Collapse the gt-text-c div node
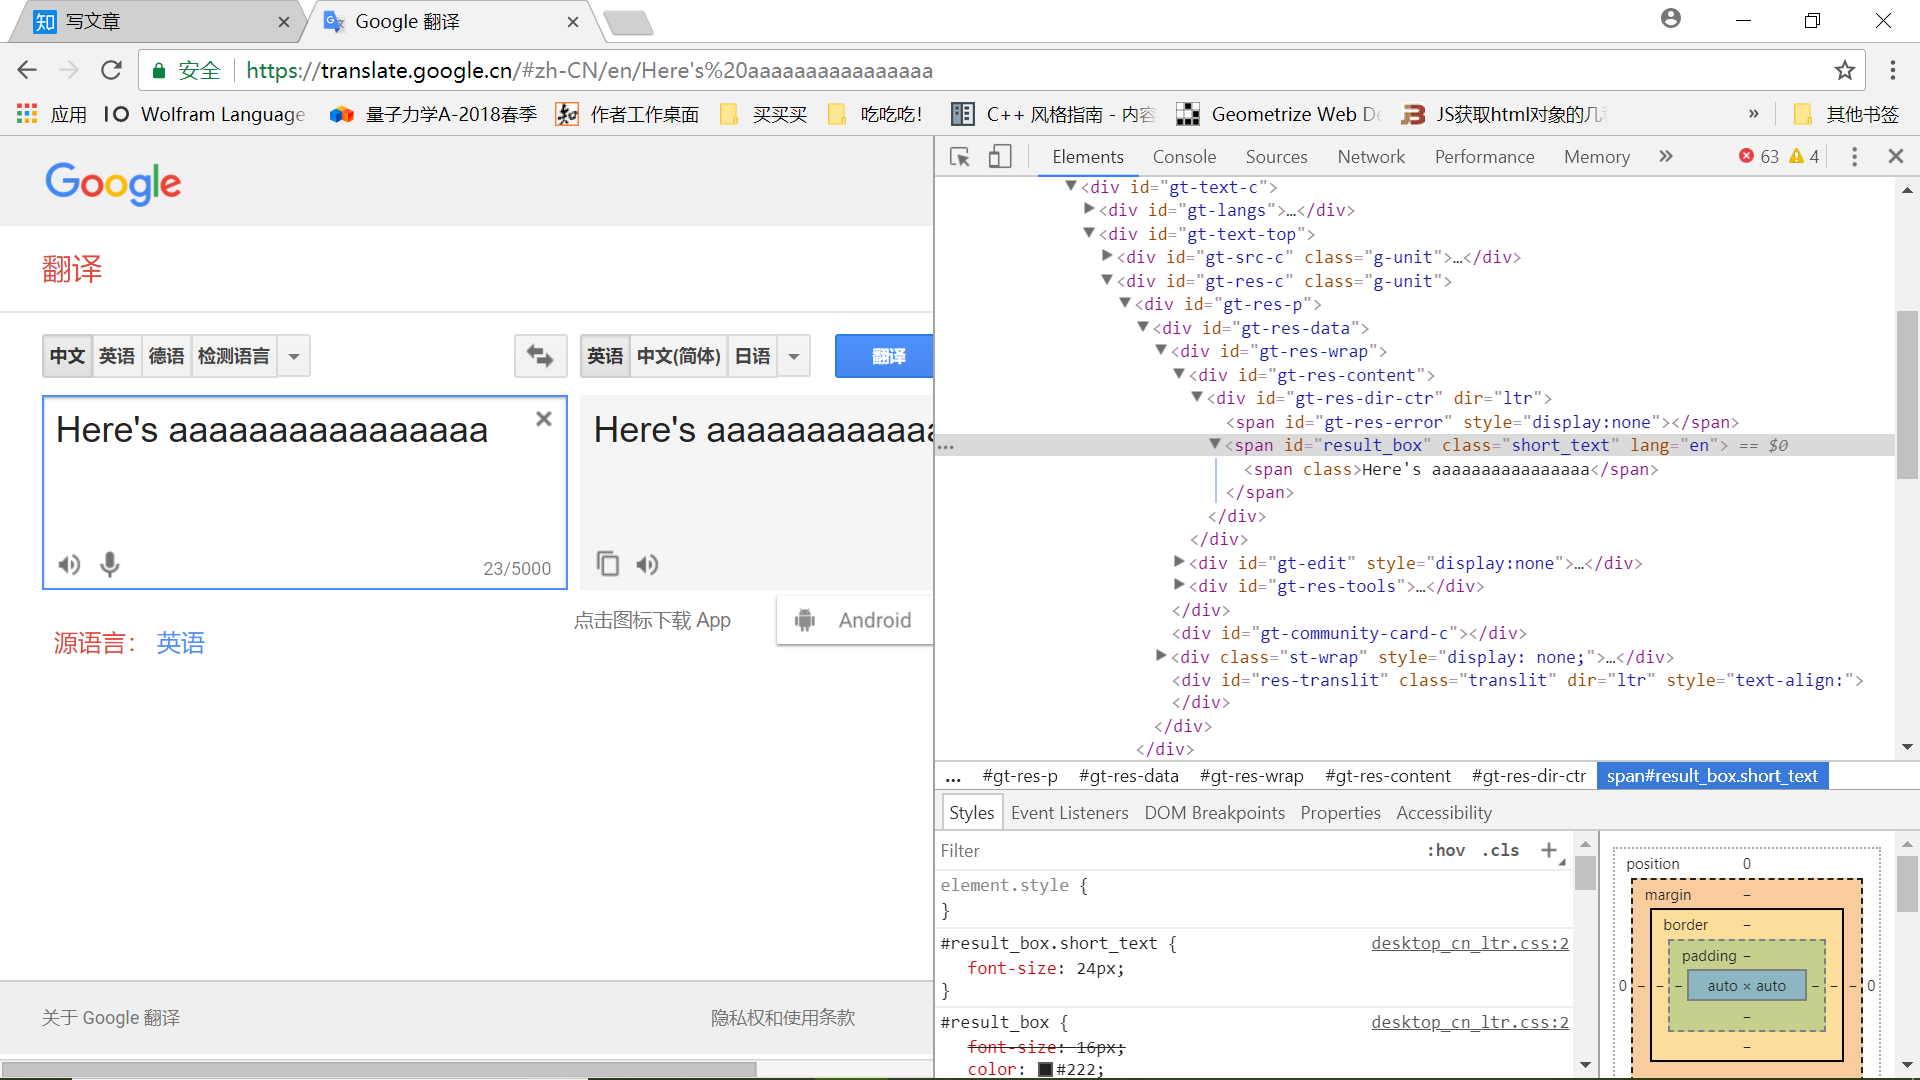 pos(1071,186)
